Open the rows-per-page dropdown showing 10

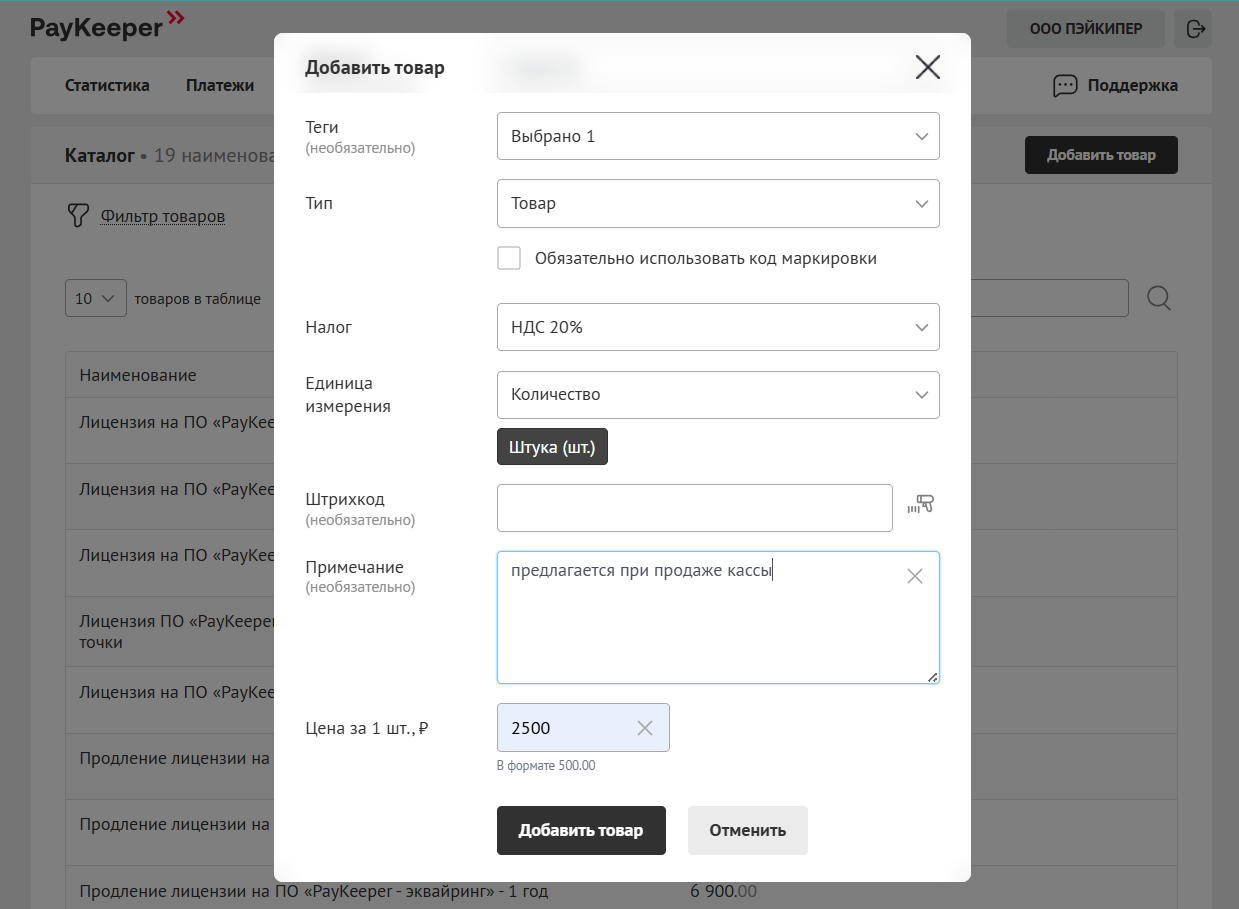point(96,298)
